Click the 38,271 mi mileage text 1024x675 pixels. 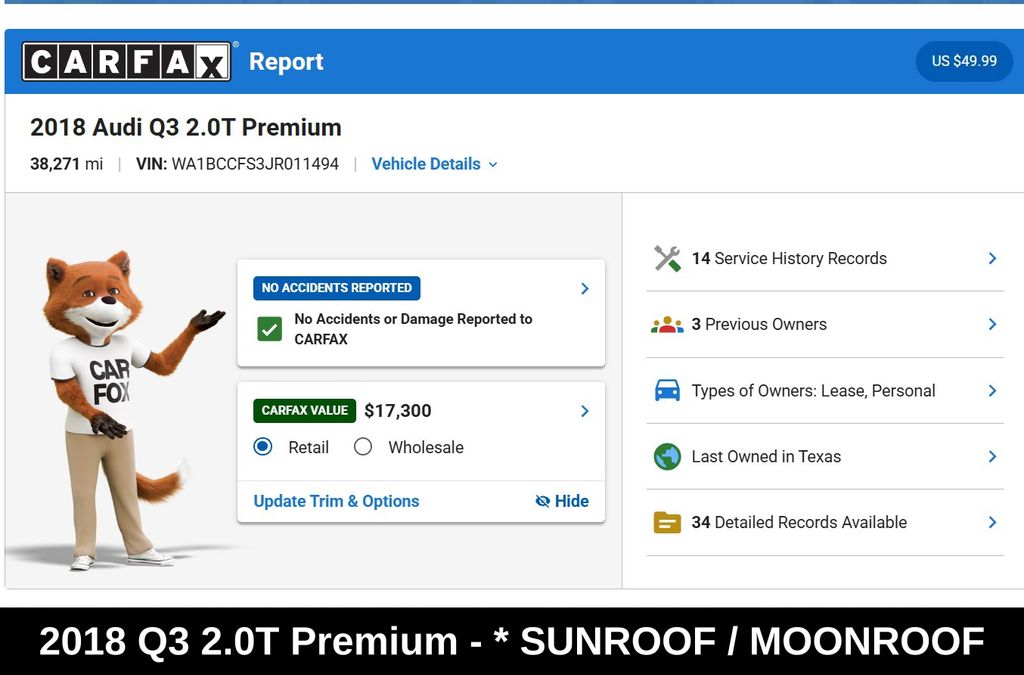(67, 164)
